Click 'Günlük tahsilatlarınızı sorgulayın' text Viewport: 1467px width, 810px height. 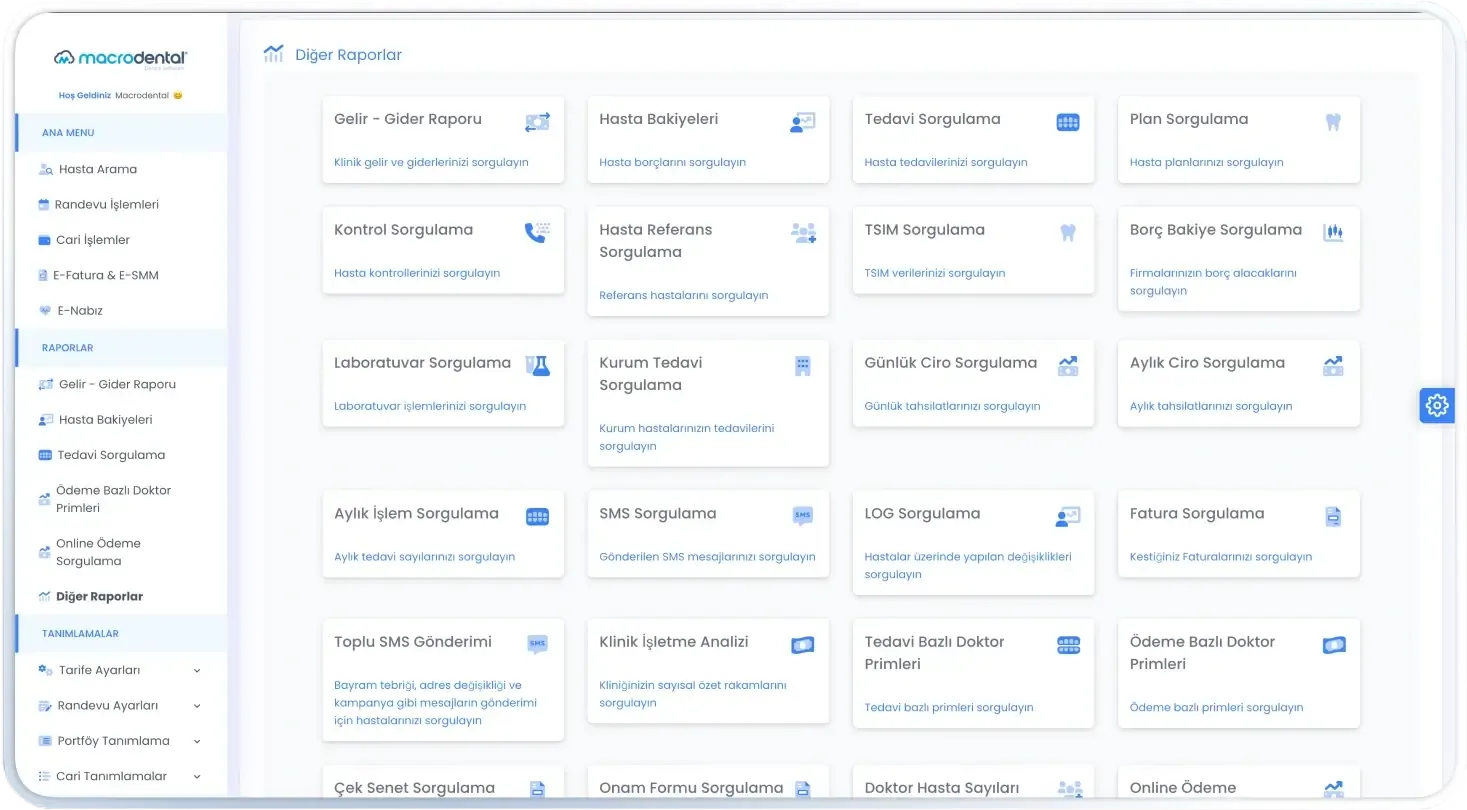(952, 406)
